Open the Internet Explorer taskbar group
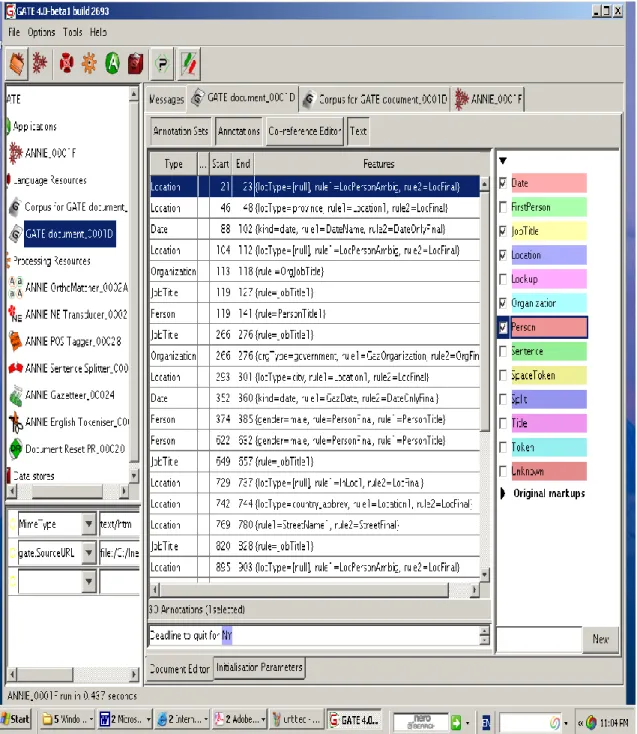 point(183,719)
